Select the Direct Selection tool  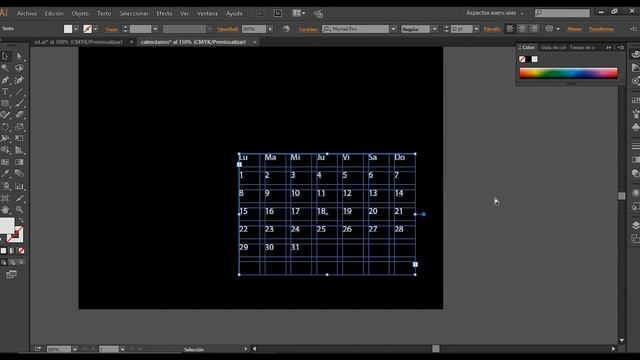[x=19, y=56]
